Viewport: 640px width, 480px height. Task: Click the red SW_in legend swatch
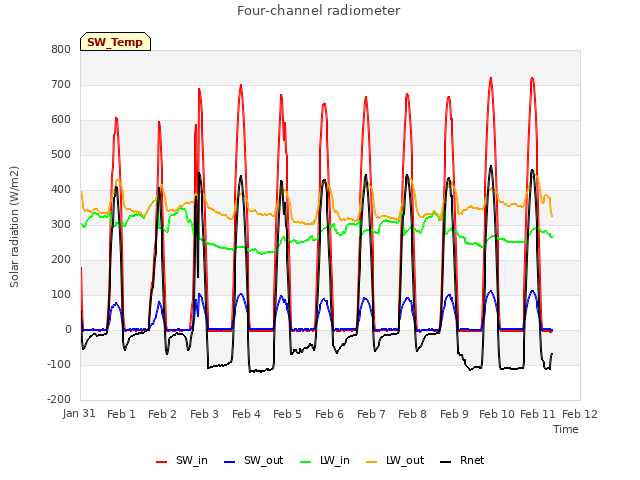[162, 462]
